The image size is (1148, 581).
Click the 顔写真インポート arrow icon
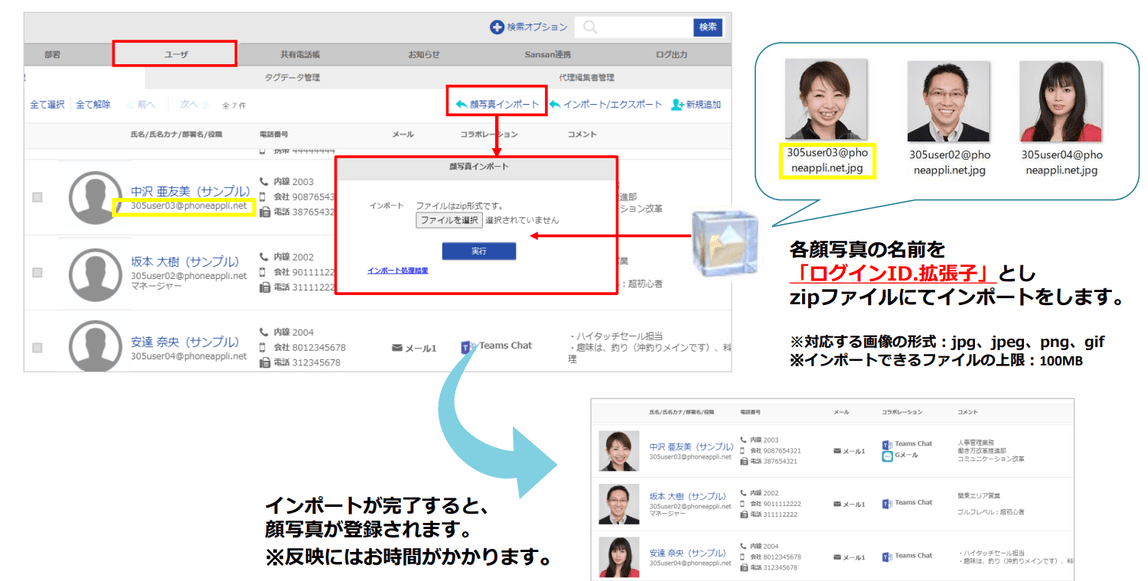[x=461, y=105]
